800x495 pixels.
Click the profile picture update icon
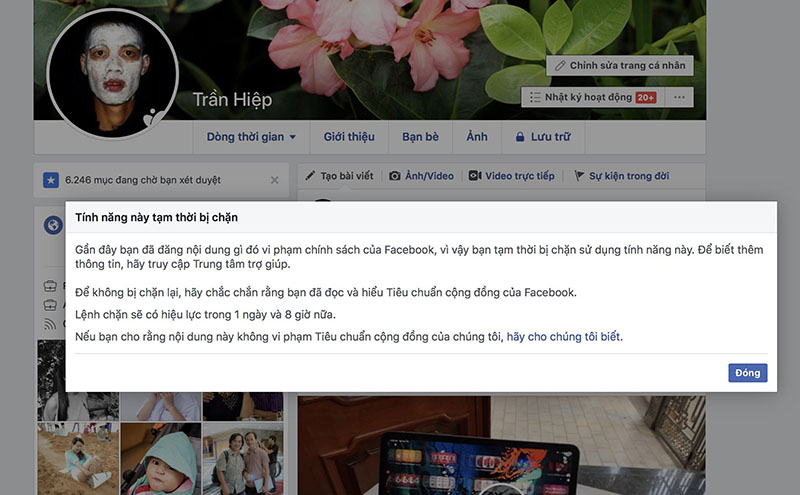point(153,117)
